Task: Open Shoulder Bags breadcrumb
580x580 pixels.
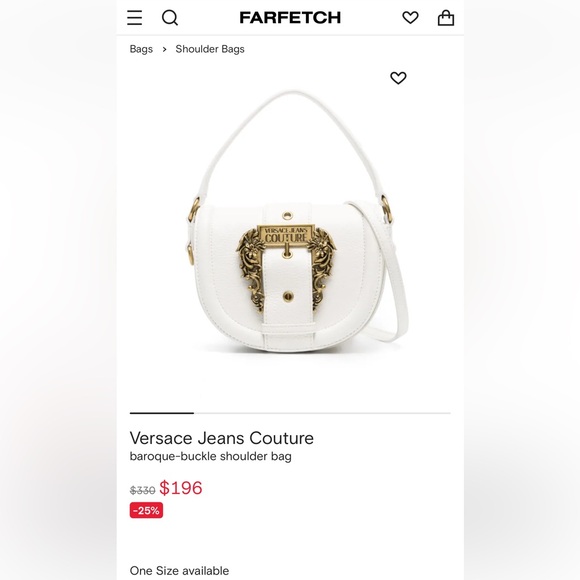Action: [x=210, y=49]
